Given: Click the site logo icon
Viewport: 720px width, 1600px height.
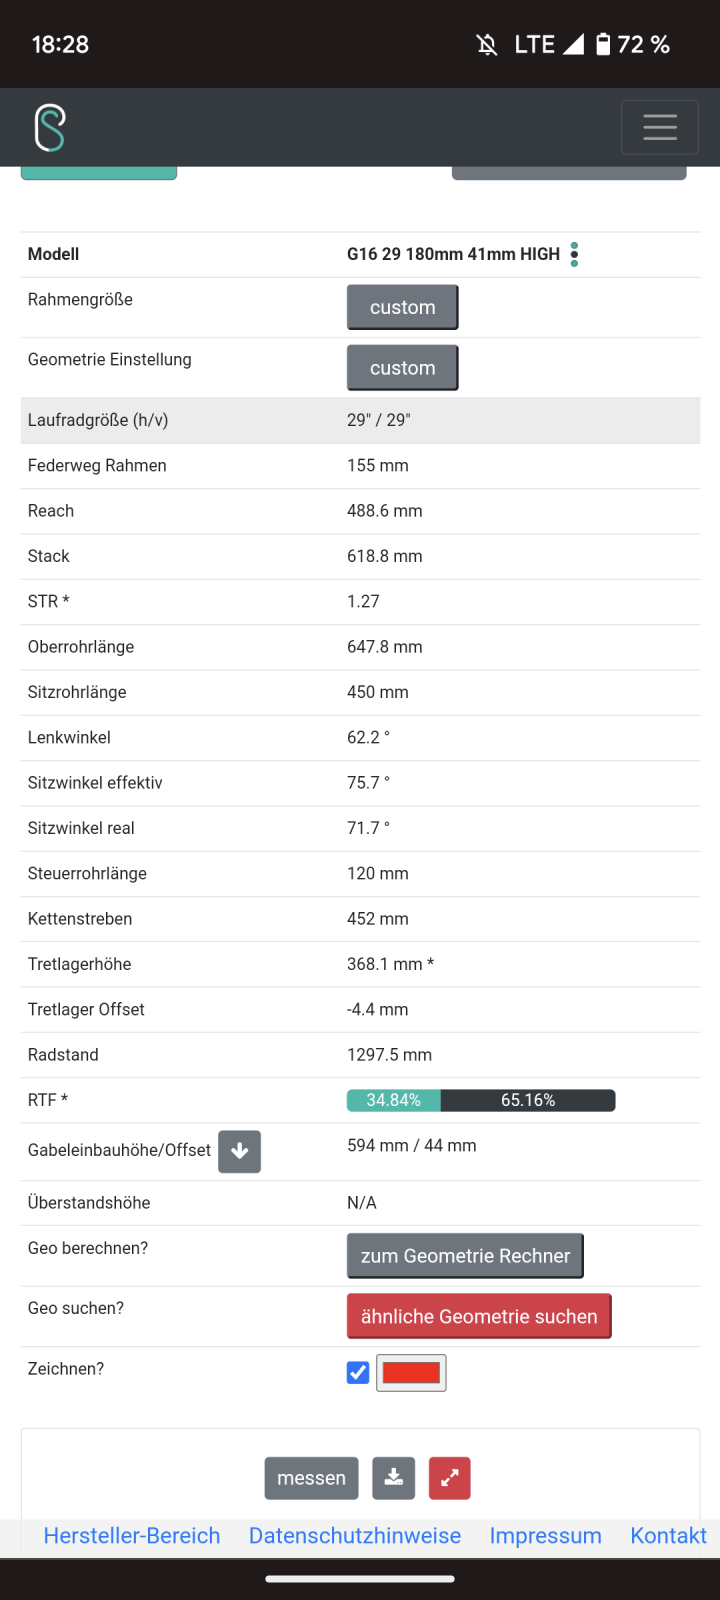Looking at the screenshot, I should [x=50, y=127].
